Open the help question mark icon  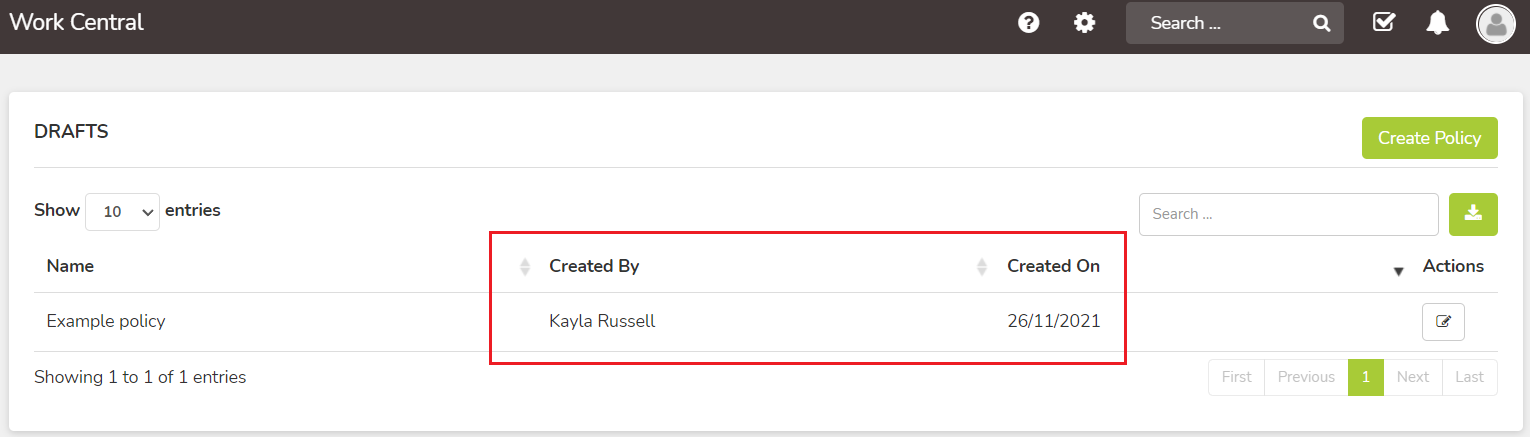coord(1028,22)
